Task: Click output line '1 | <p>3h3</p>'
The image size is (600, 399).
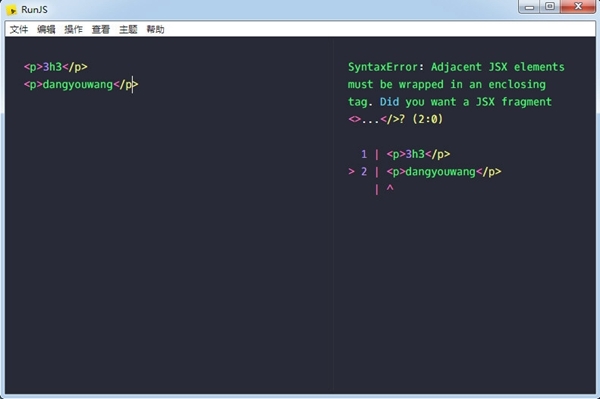Action: coord(405,154)
